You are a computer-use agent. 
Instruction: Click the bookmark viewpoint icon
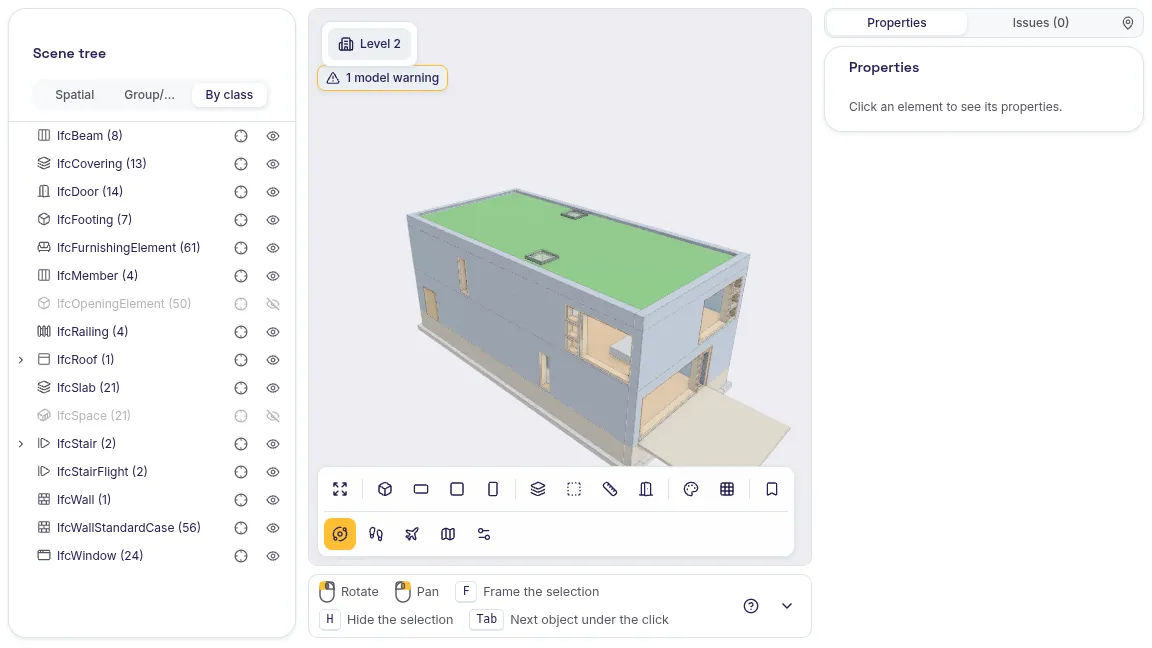[x=771, y=489]
